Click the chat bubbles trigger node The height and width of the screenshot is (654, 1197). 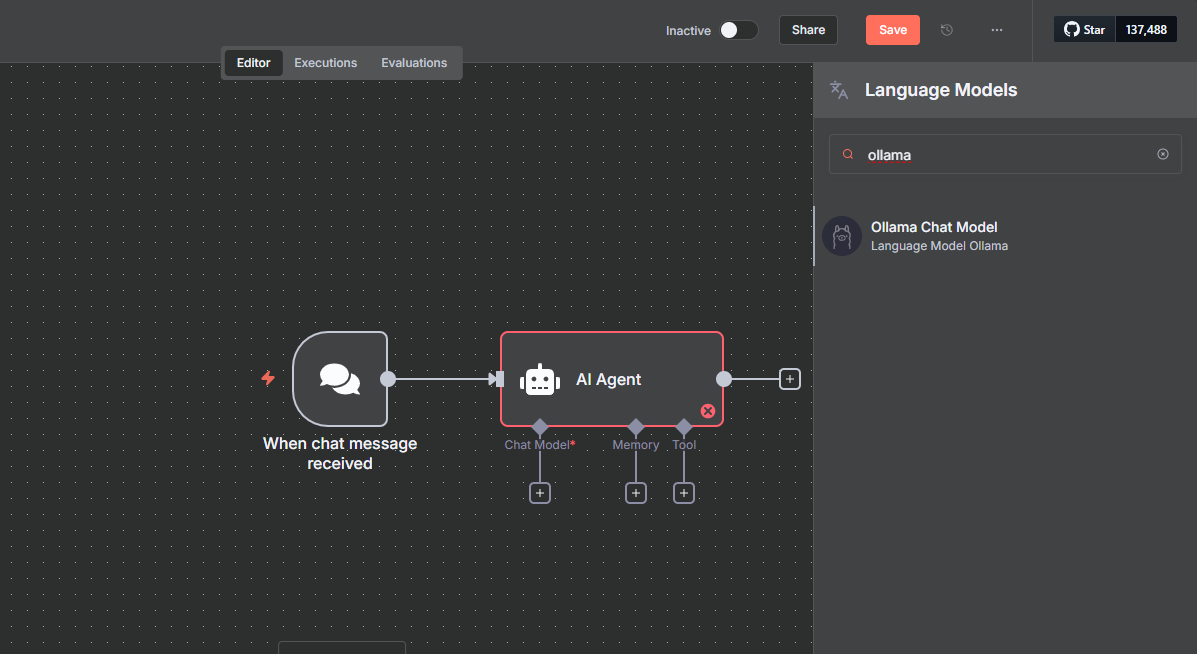(340, 379)
